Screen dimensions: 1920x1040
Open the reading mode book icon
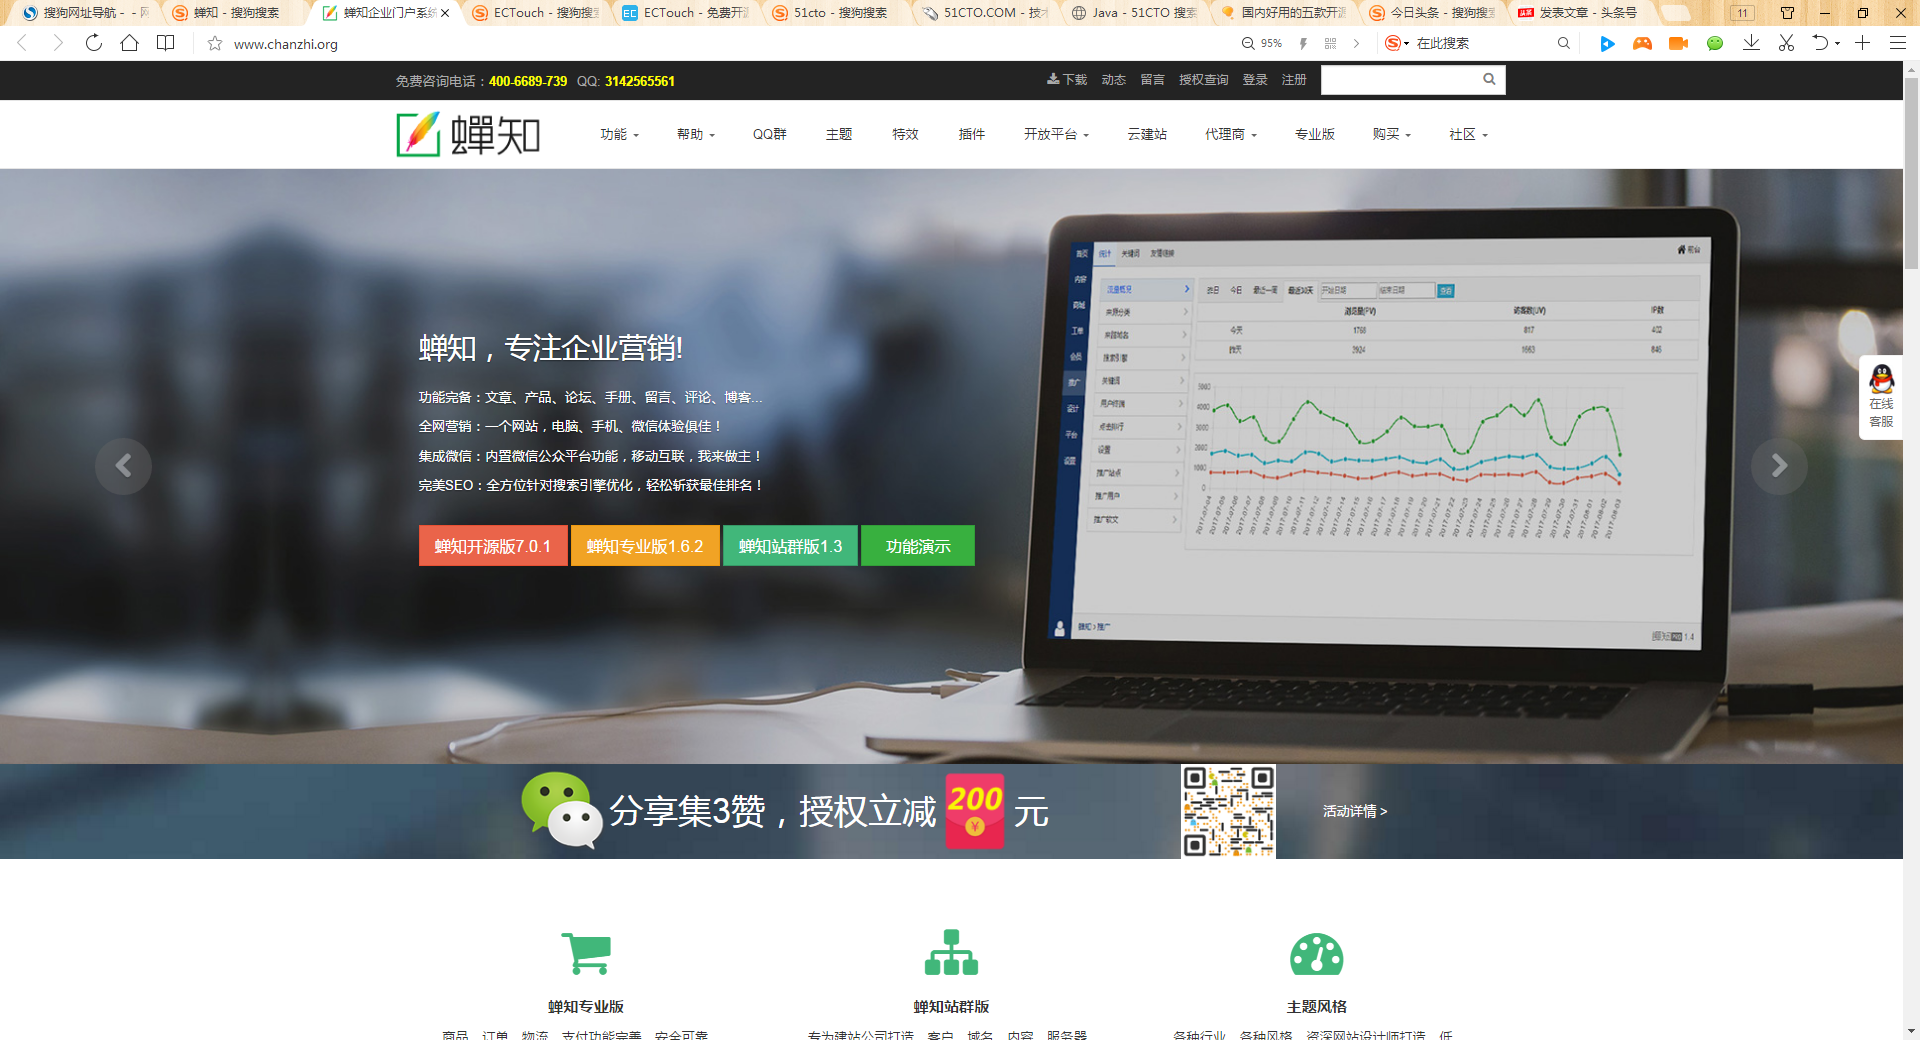166,43
